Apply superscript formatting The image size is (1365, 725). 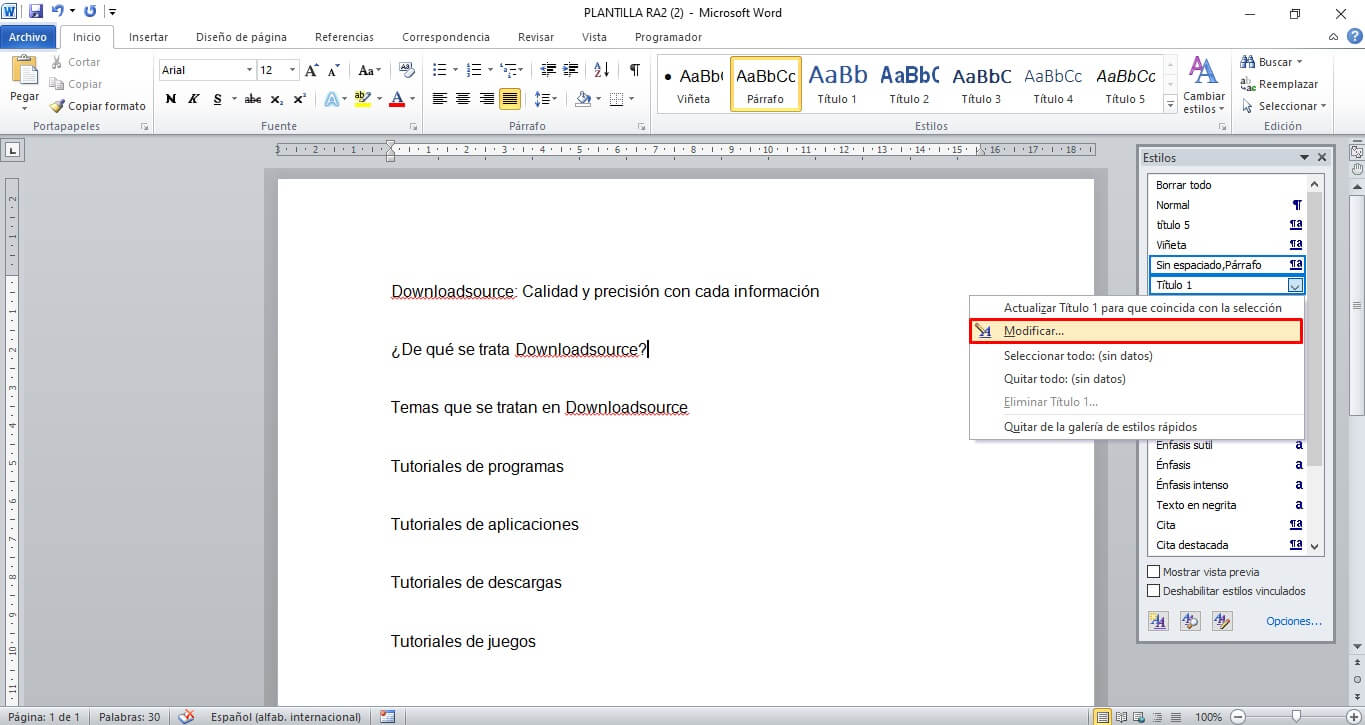point(299,99)
